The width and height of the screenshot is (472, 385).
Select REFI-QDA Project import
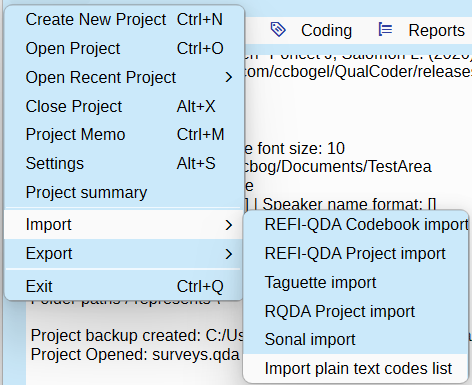(356, 253)
